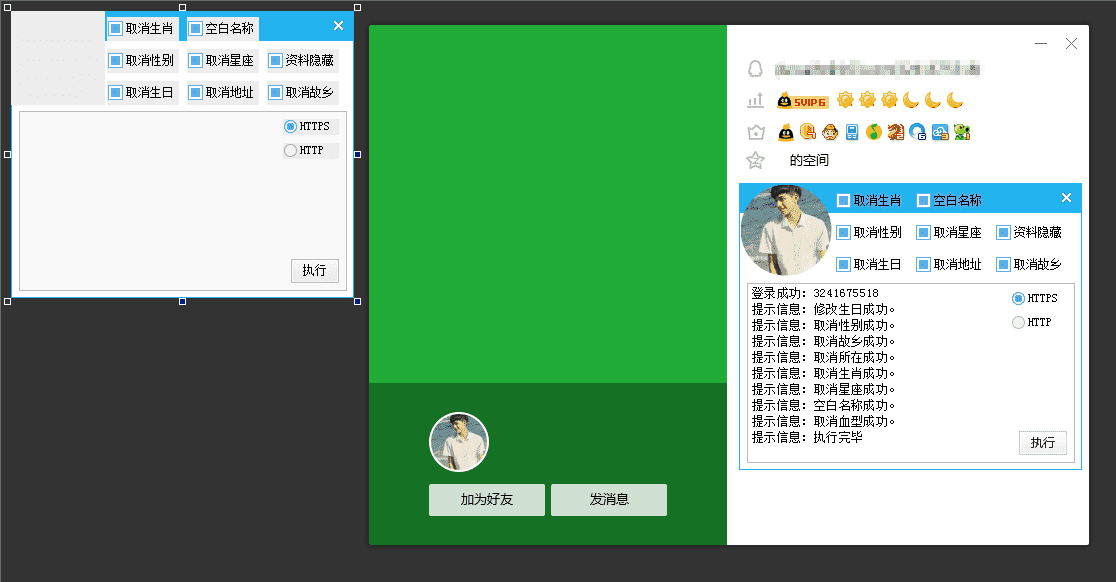Image resolution: width=1116 pixels, height=582 pixels.
Task: Click 执行 in the empty design form
Action: pyautogui.click(x=315, y=270)
